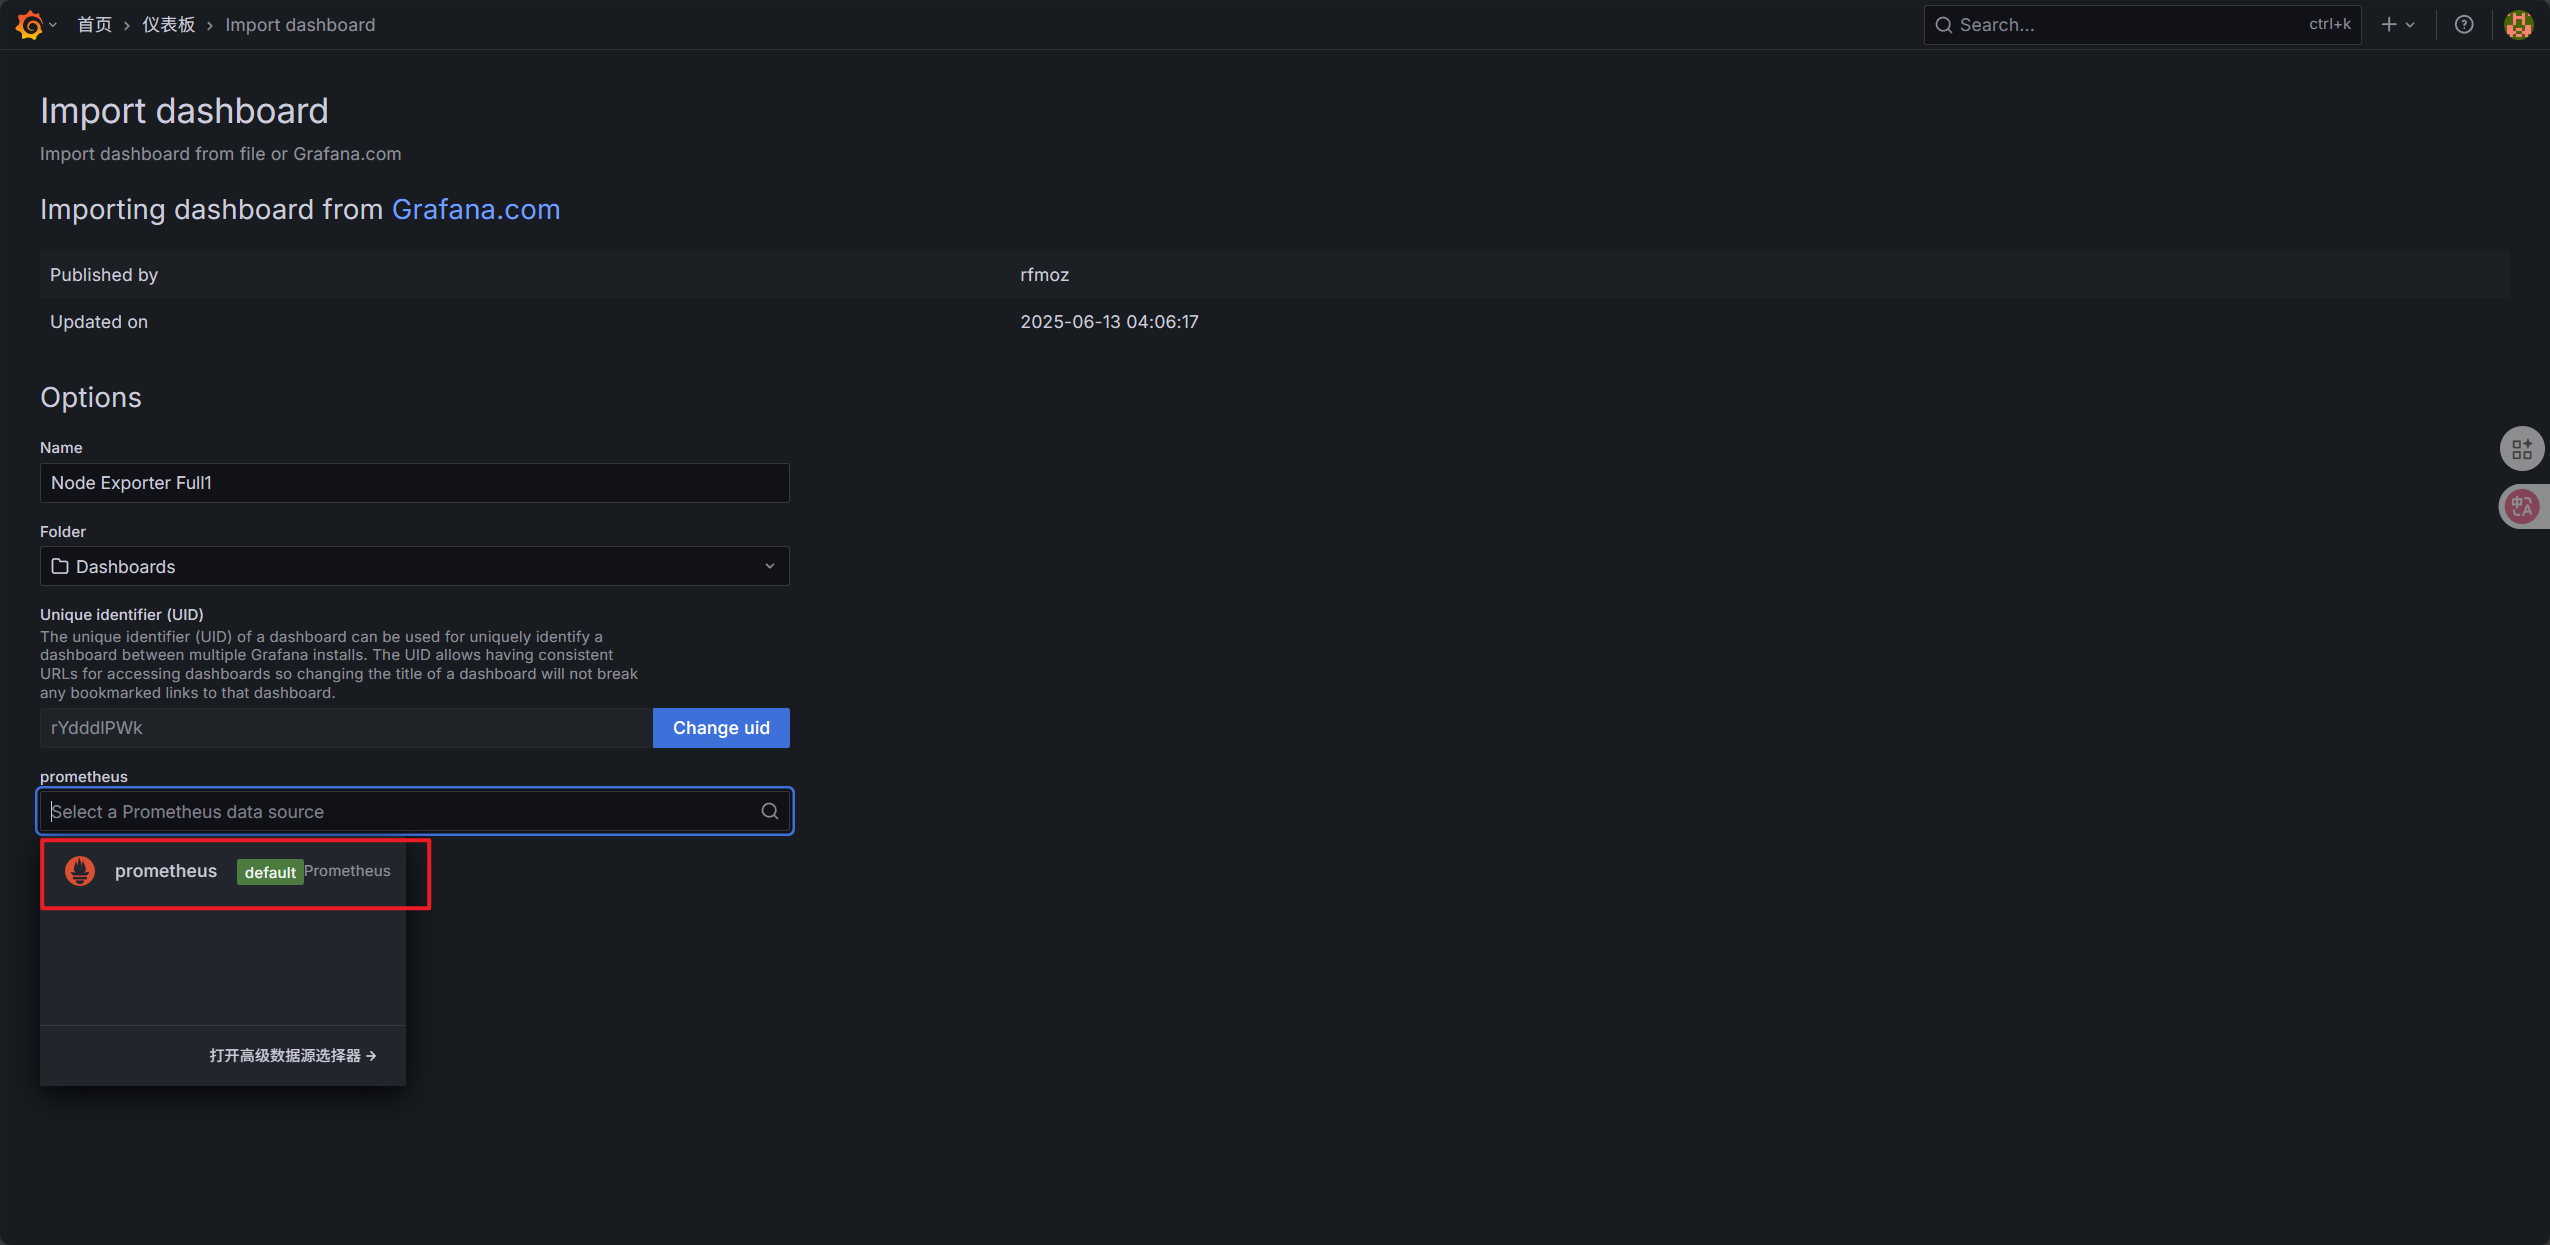Click the date 2025-06-13 04:06:17

1109,322
